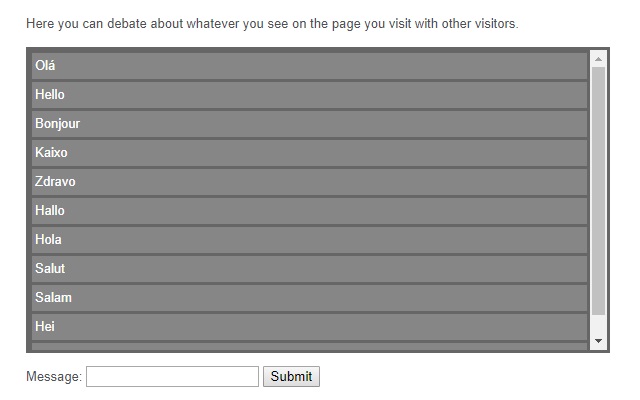Click scrollbar track below the thumb
The width and height of the screenshot is (640, 400).
(x=598, y=324)
